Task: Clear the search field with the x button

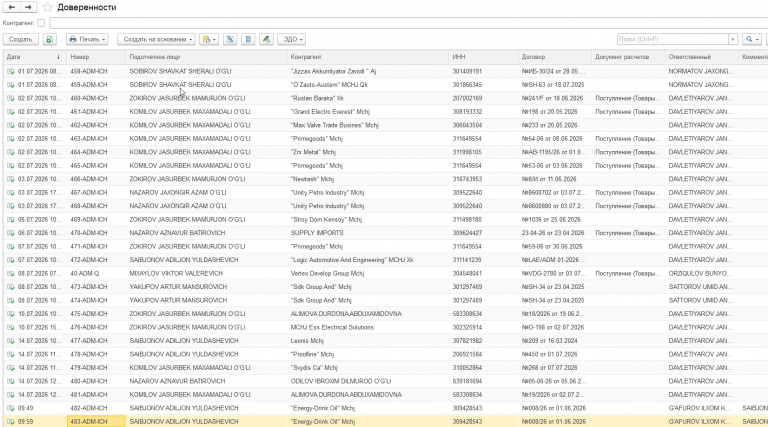Action: [x=733, y=39]
